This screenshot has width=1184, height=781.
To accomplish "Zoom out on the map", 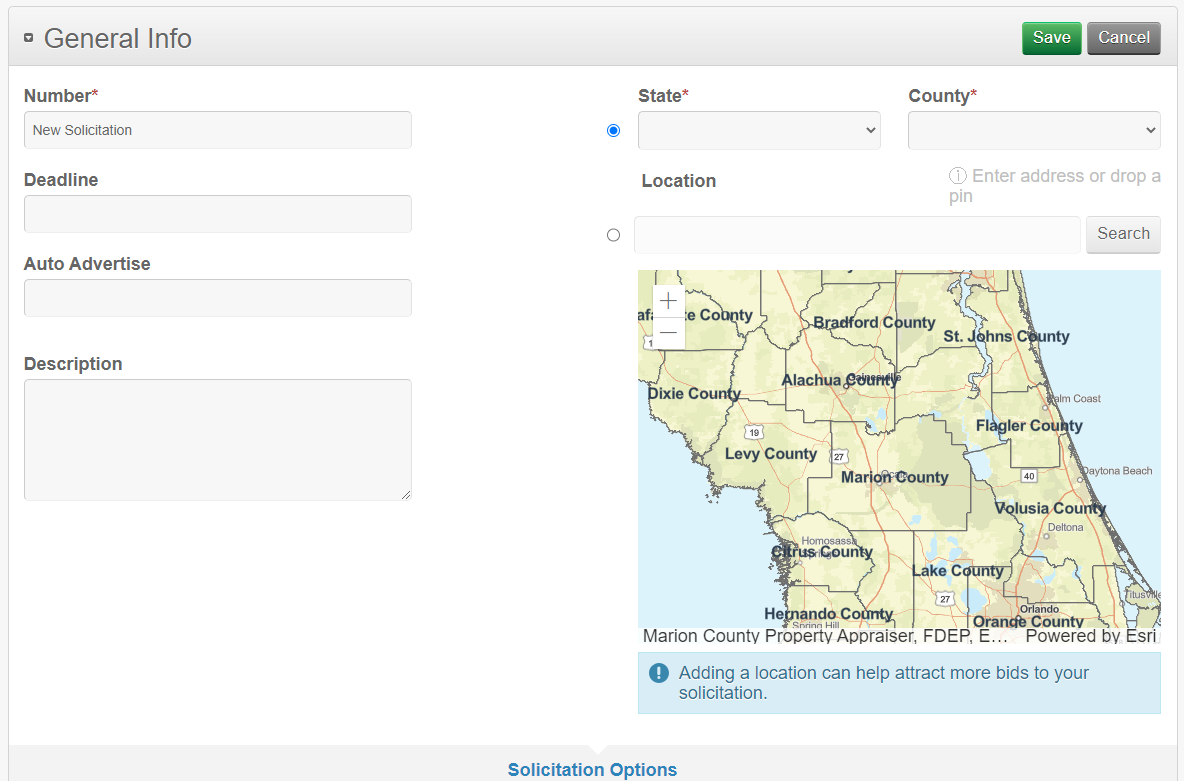I will pos(668,333).
